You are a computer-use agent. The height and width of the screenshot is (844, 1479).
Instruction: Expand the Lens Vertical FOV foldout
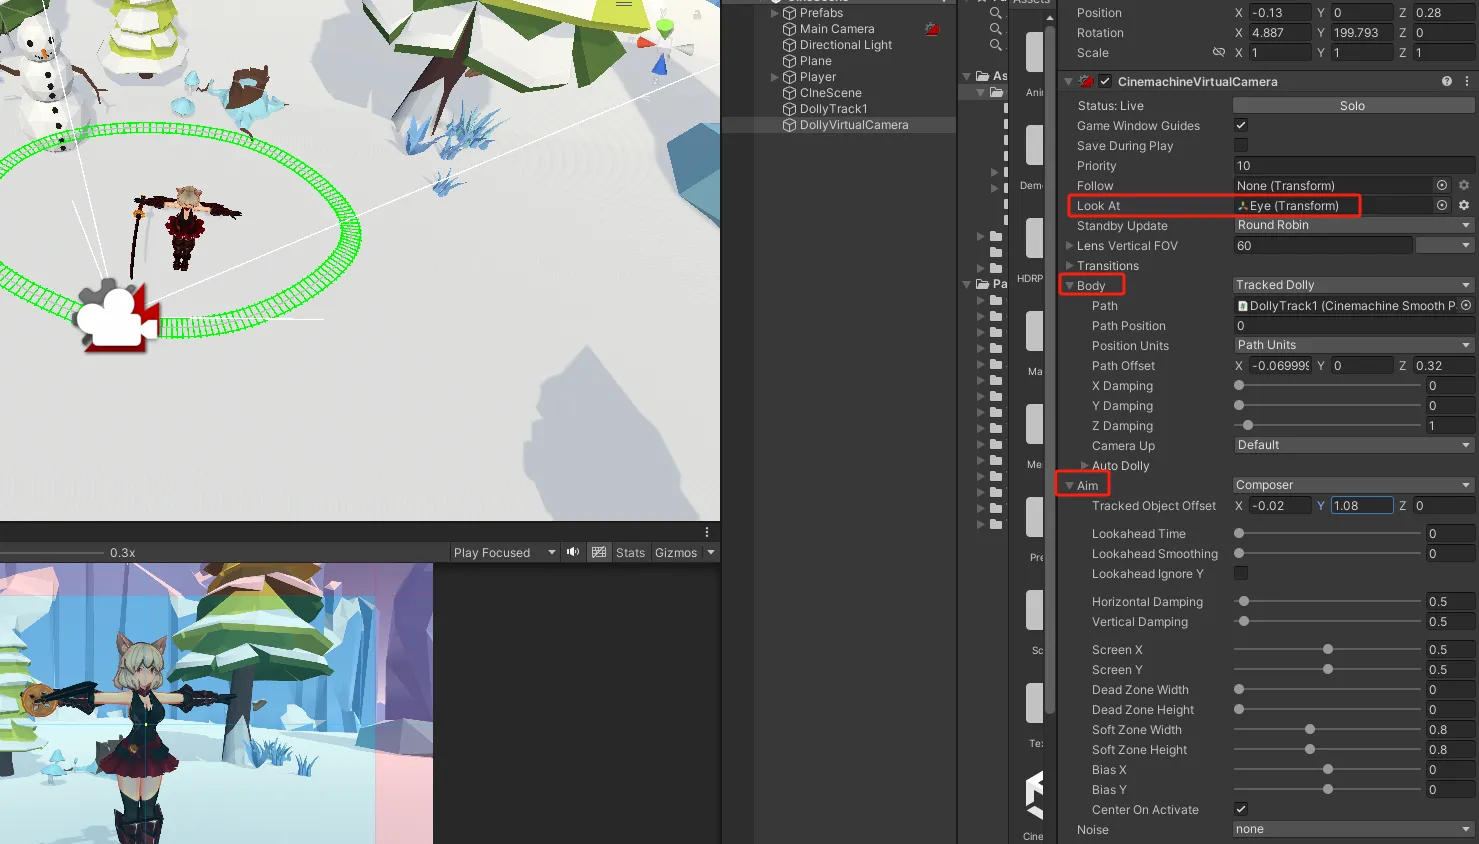click(1070, 245)
